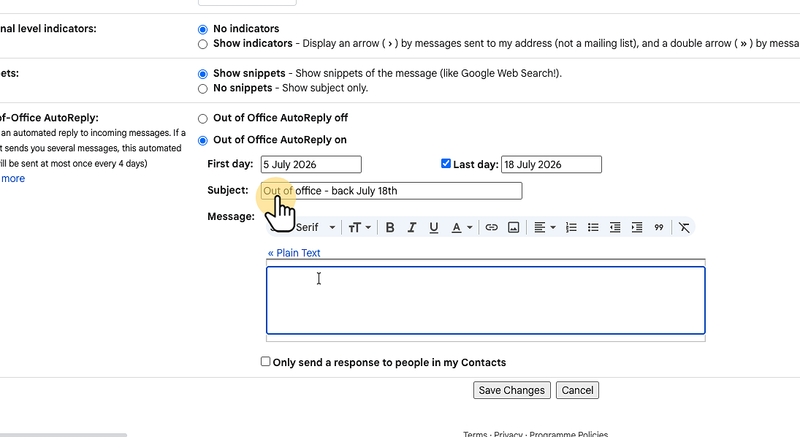Toggle italic formatting in message toolbar

412,227
